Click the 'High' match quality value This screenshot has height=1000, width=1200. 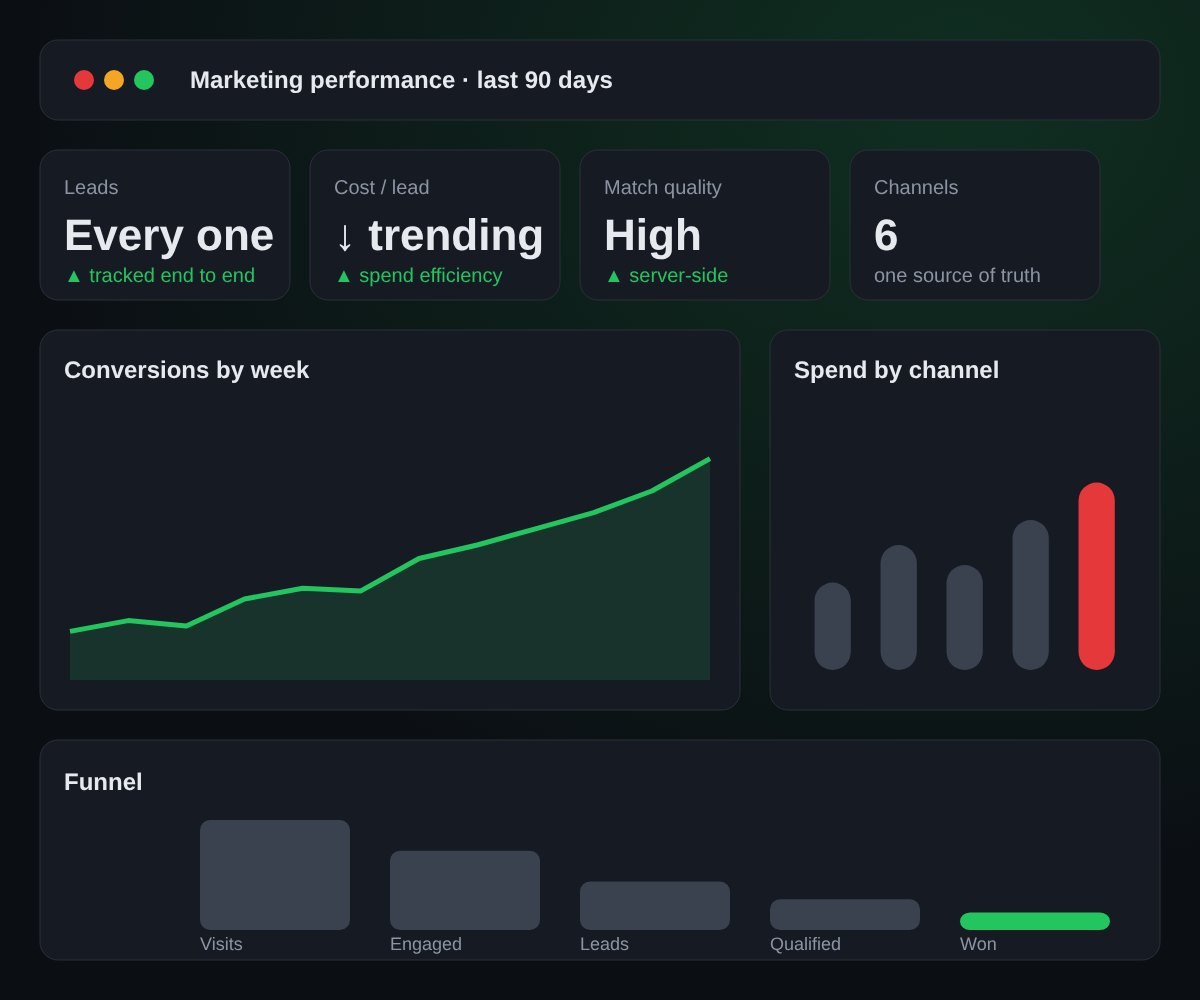click(653, 236)
